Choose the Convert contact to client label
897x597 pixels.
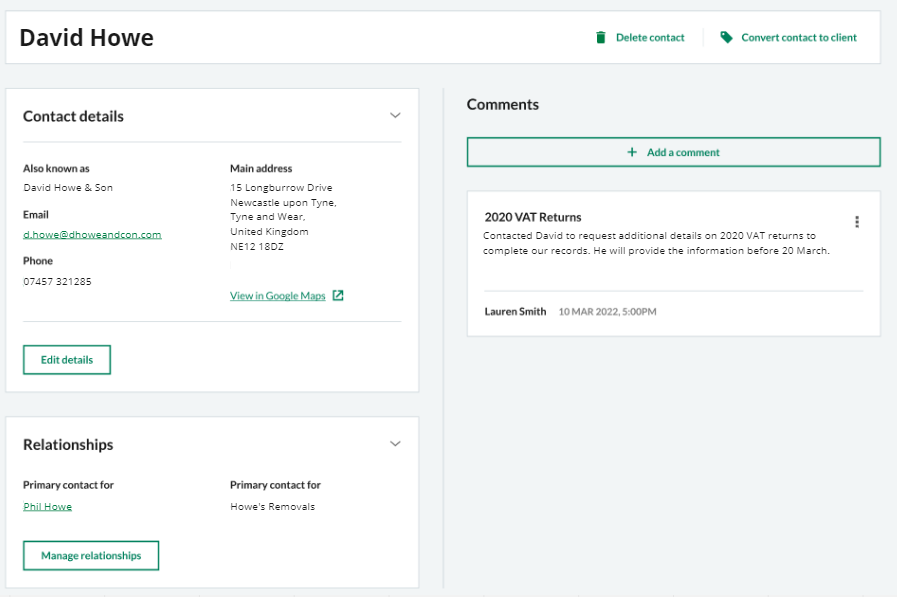pos(799,38)
